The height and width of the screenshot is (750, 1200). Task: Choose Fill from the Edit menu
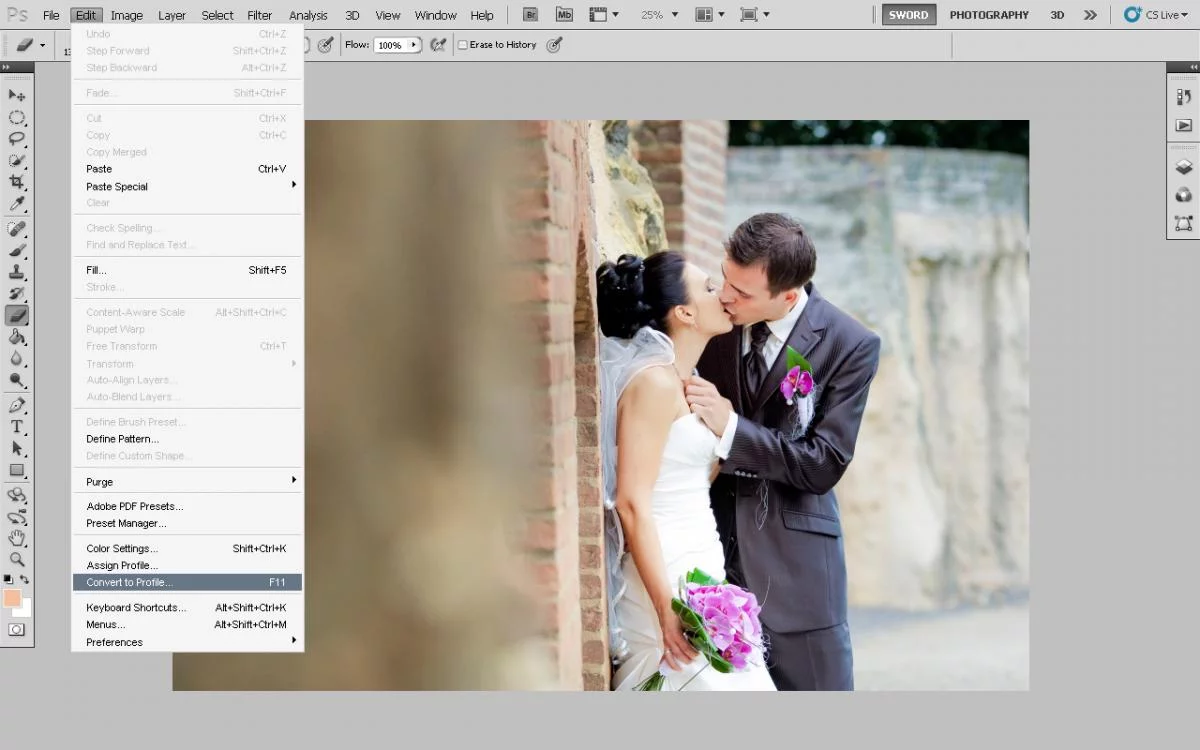[x=187, y=270]
